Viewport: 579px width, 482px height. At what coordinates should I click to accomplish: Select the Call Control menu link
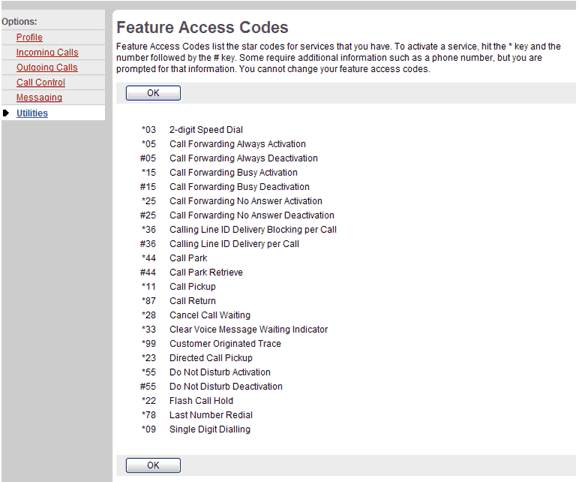41,83
